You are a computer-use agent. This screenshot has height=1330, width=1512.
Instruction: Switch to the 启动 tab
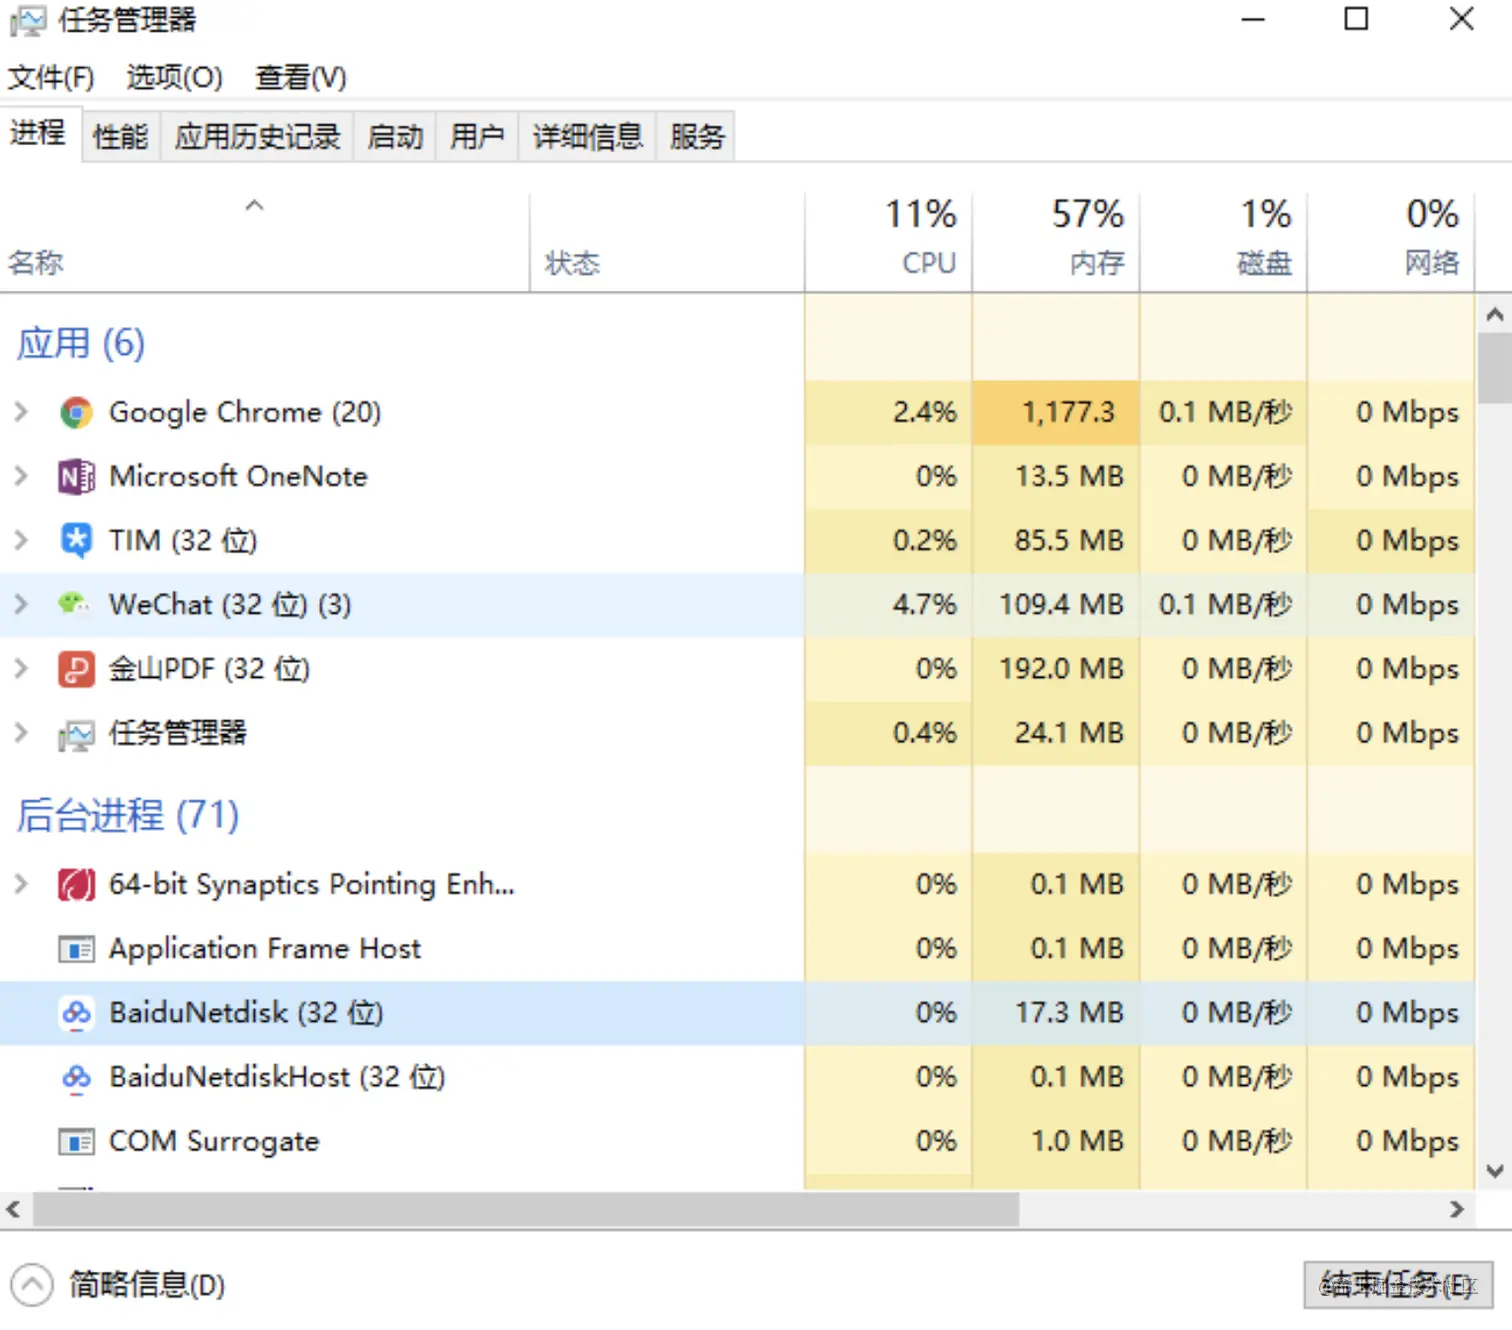395,136
